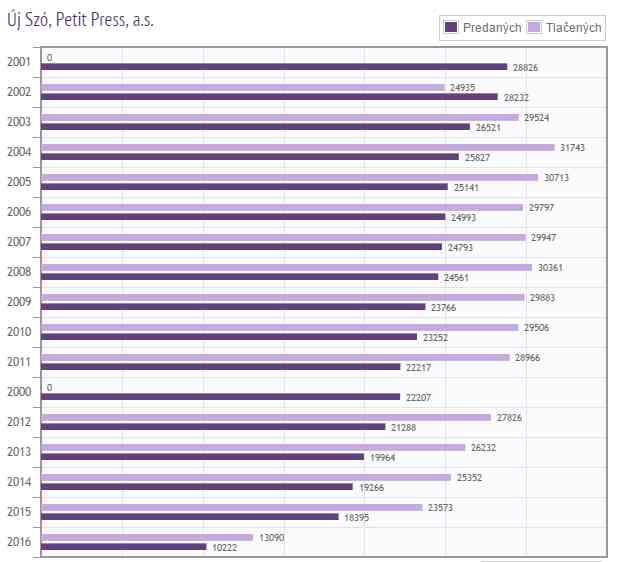Viewport: 625px width, 562px height.
Task: Click the light purple Tlačených legend swatch
Action: [x=534, y=28]
